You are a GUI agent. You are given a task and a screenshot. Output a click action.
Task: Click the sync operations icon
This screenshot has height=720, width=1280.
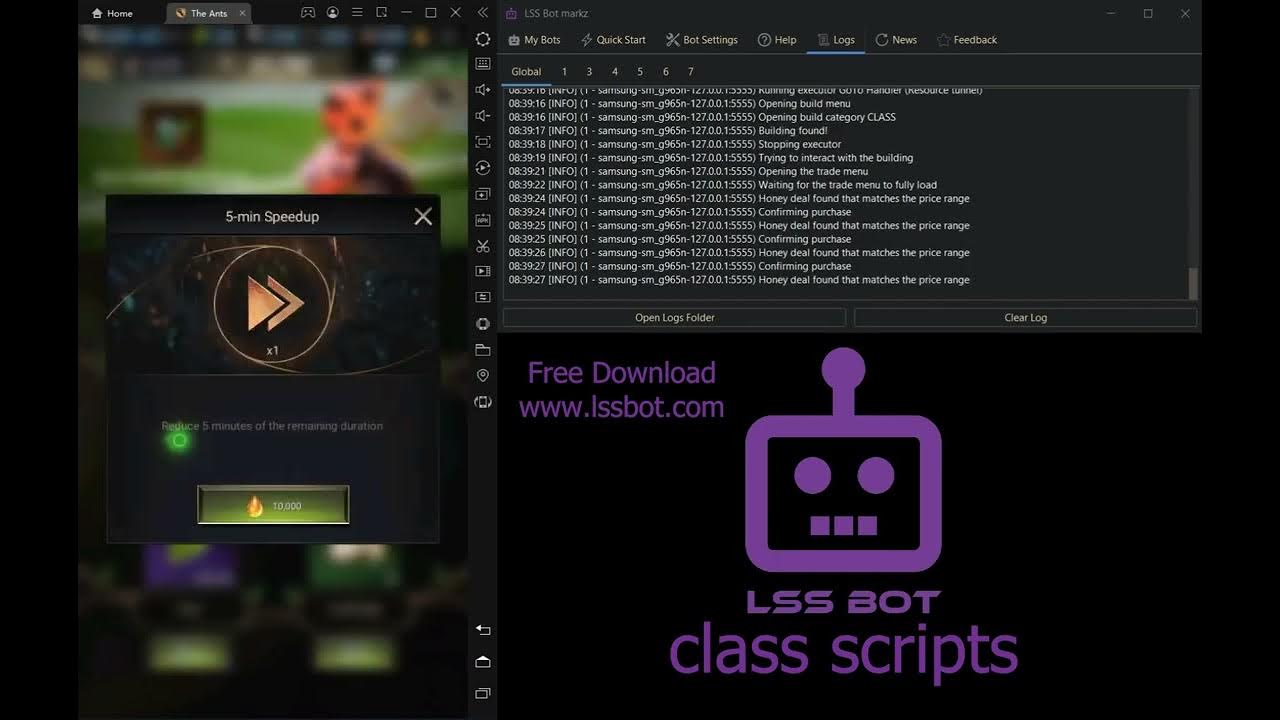(483, 297)
